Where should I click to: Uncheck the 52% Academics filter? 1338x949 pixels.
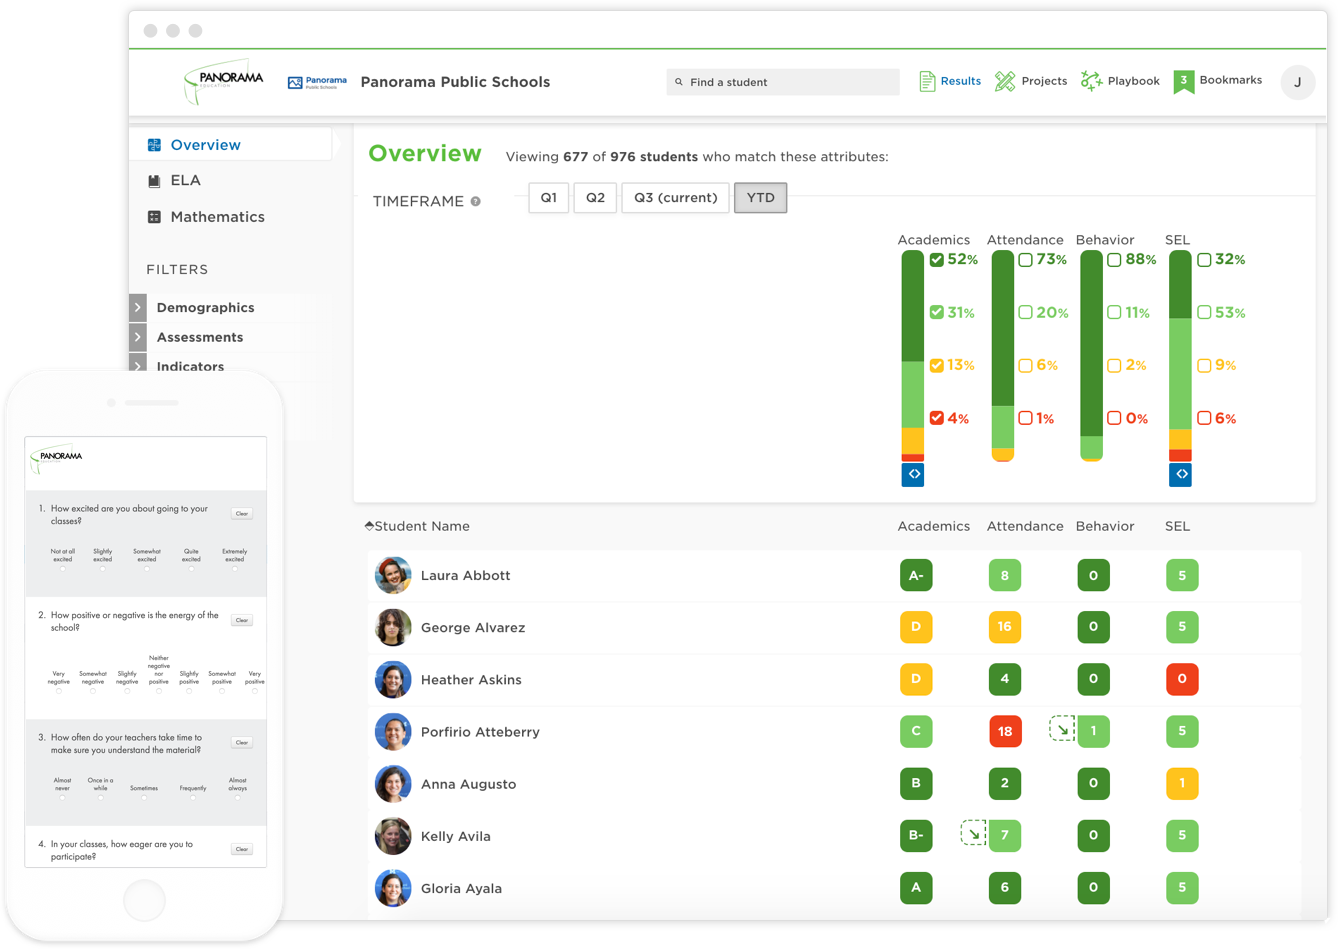pyautogui.click(x=936, y=259)
